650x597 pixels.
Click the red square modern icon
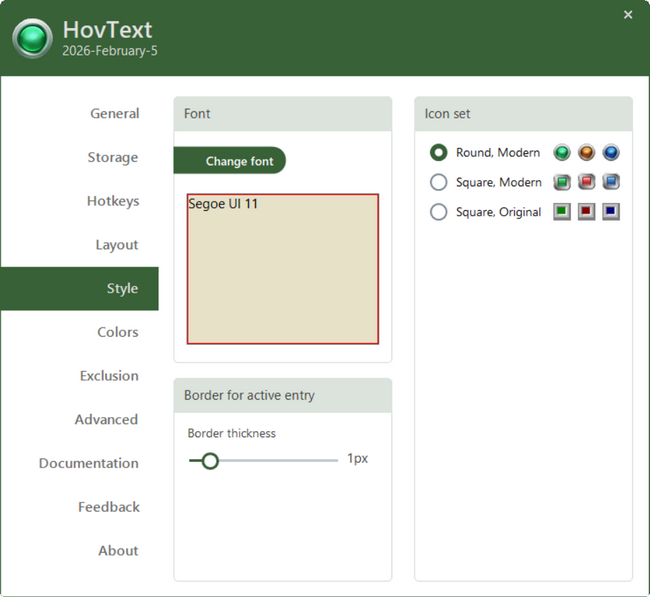tap(587, 182)
